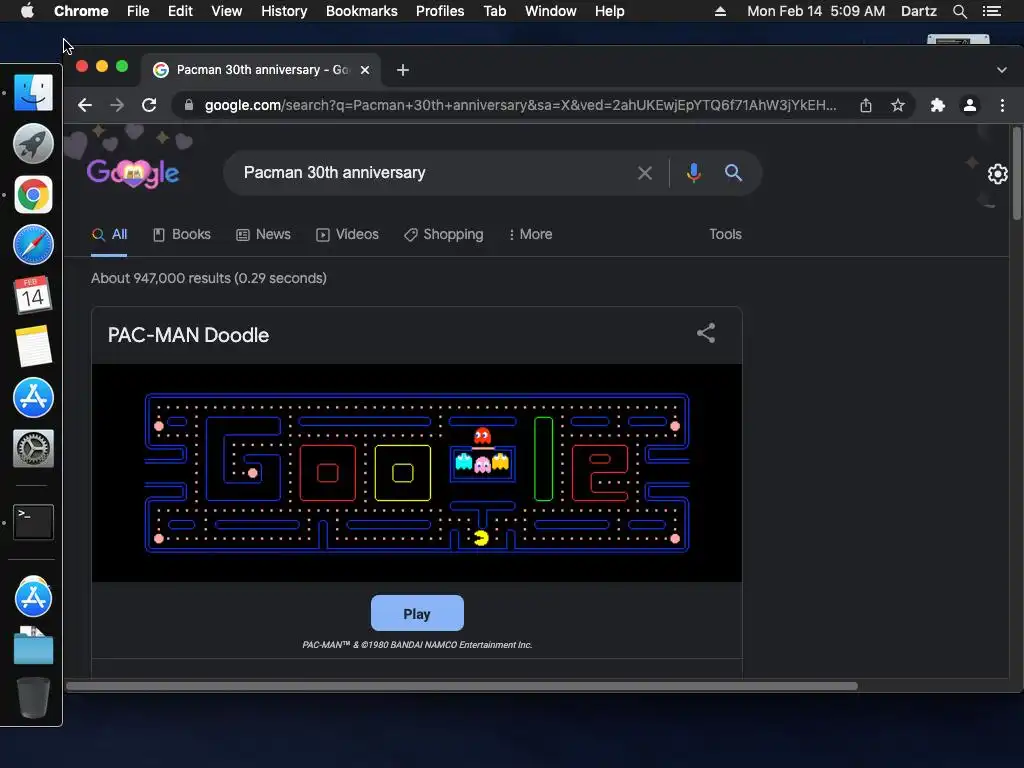Open a new tab with plus button
This screenshot has width=1024, height=768.
(x=403, y=70)
